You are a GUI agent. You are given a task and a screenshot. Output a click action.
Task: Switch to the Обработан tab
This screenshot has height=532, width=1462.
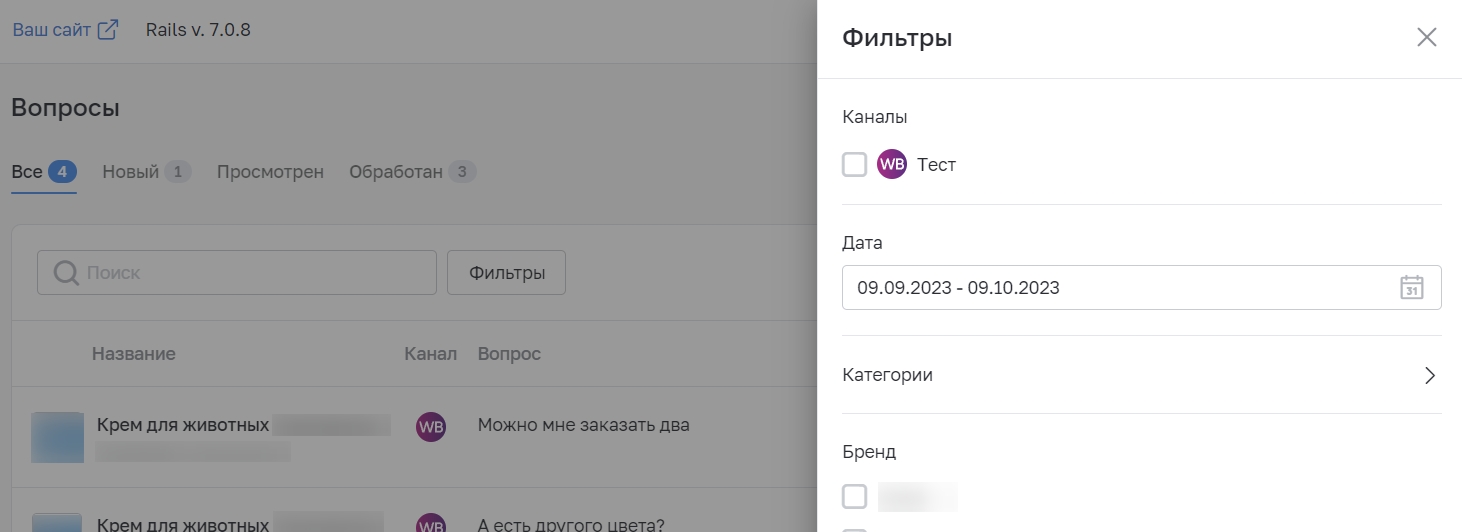tap(412, 172)
